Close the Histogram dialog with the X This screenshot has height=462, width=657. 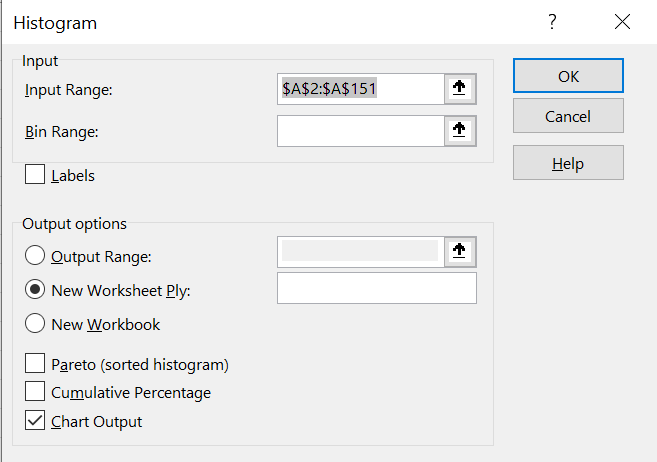(x=623, y=22)
